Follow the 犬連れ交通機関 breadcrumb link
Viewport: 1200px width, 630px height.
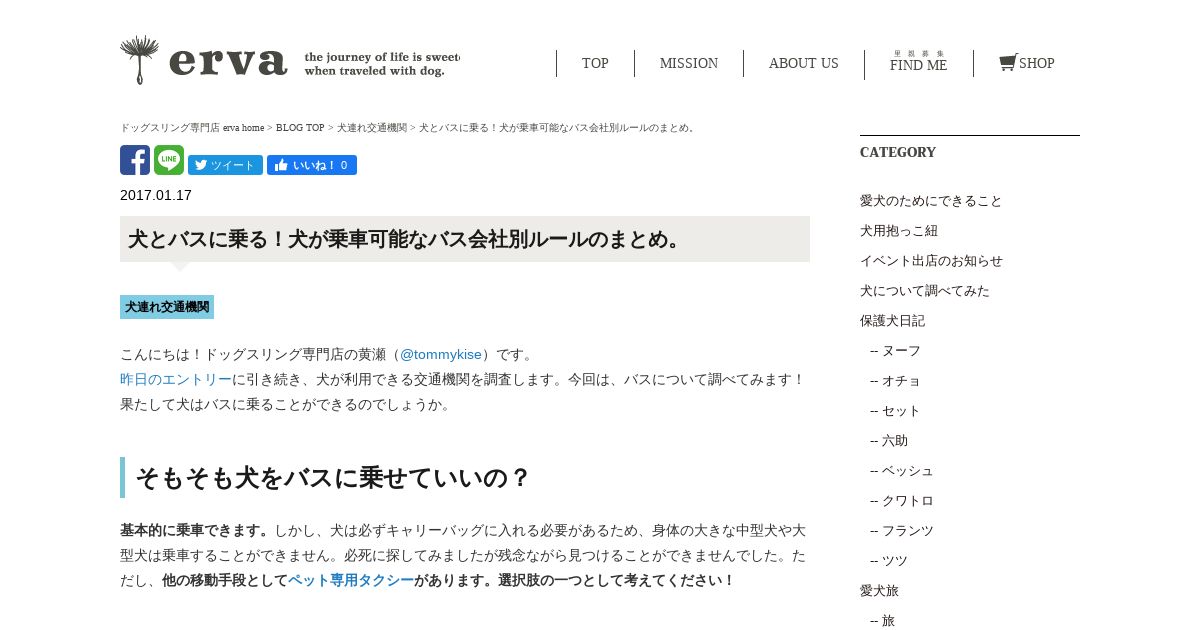[x=372, y=128]
